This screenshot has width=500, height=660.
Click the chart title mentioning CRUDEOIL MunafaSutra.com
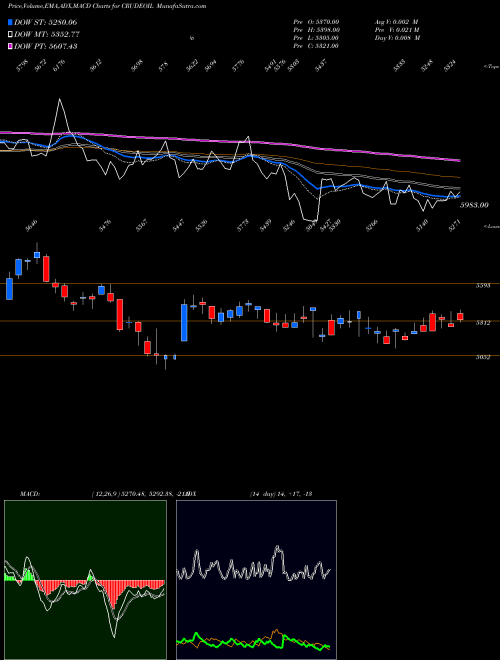click(x=107, y=6)
